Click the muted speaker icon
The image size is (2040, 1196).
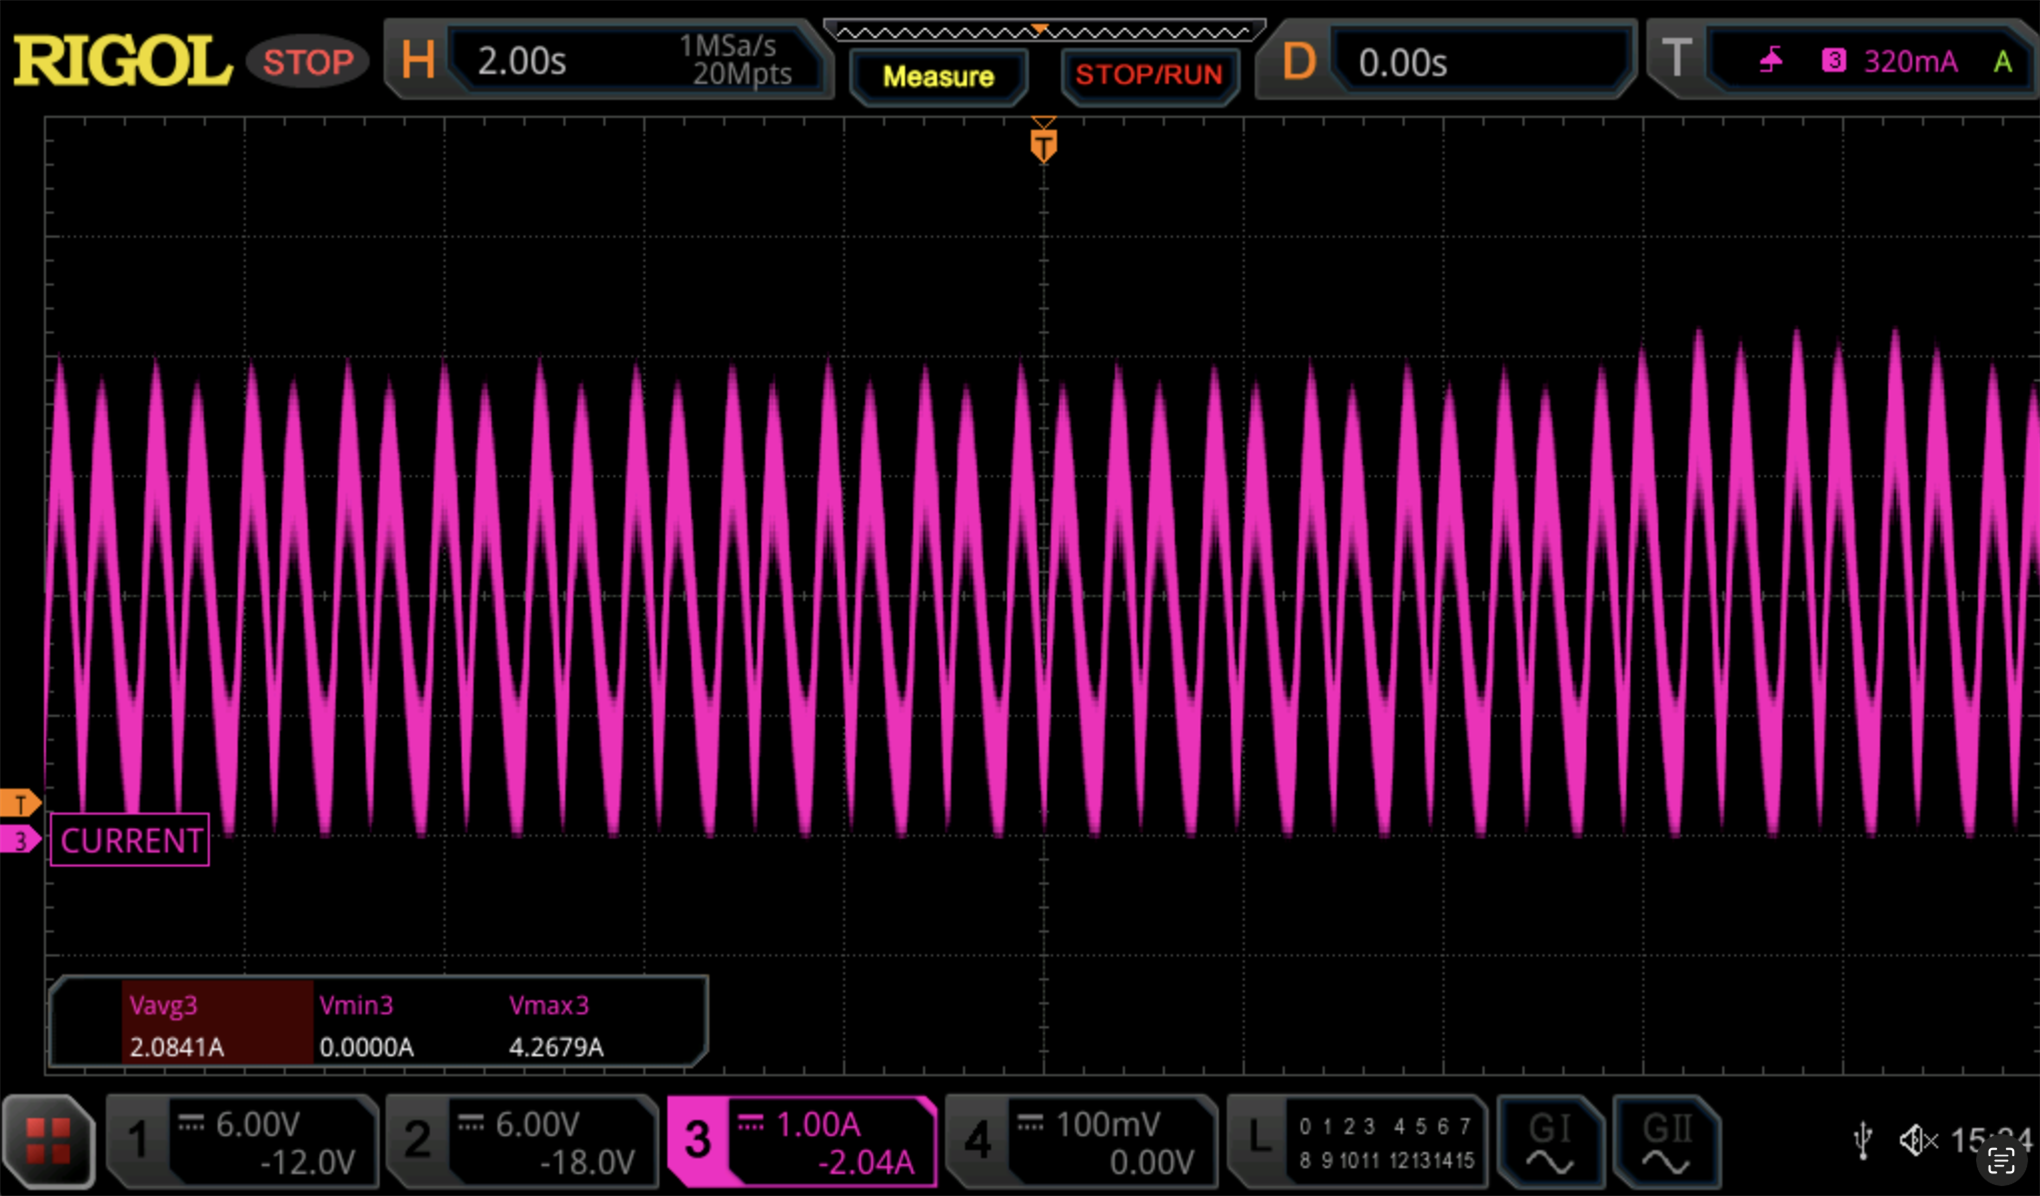click(x=1917, y=1140)
